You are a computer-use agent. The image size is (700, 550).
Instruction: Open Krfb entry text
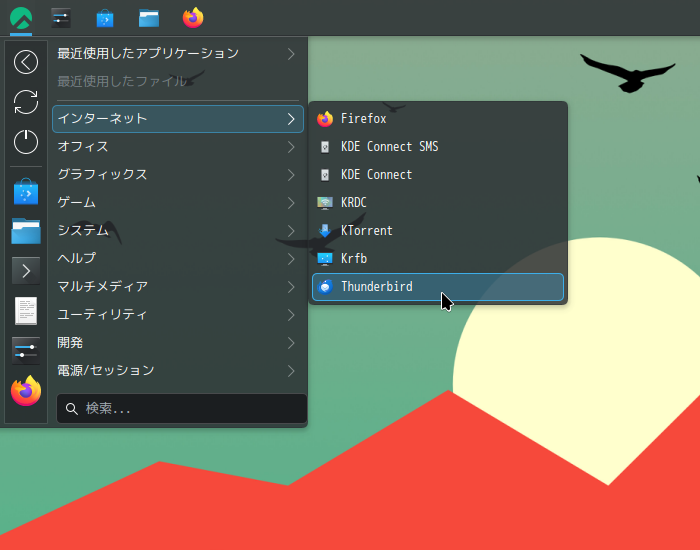pyautogui.click(x=354, y=258)
